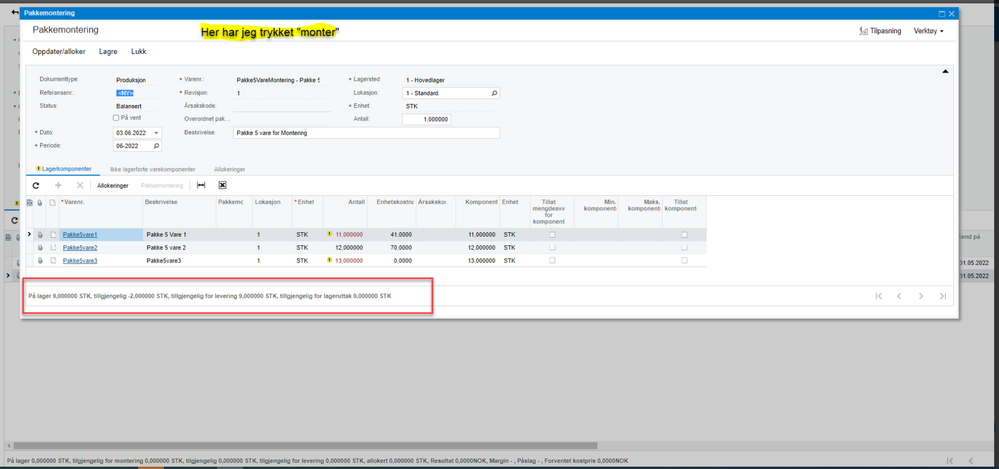Screen dimensions: 999x469
Task: Toggle Tillat mengdeavvik checkbox for Pakke5vare1
Action: click(552, 234)
